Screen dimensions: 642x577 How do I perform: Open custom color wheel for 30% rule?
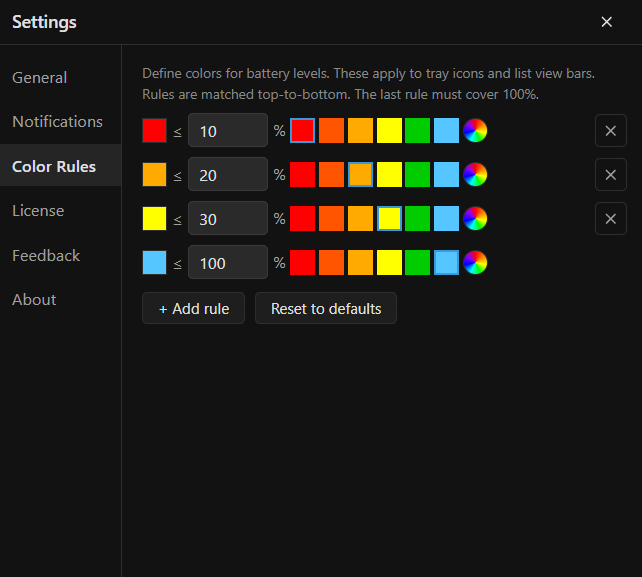pos(475,219)
